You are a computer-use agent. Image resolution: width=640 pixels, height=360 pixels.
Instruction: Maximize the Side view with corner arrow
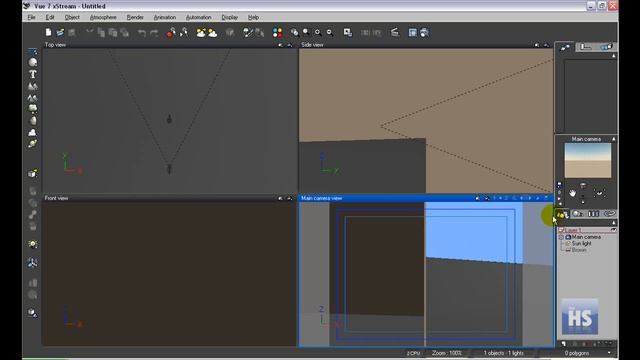click(x=547, y=45)
